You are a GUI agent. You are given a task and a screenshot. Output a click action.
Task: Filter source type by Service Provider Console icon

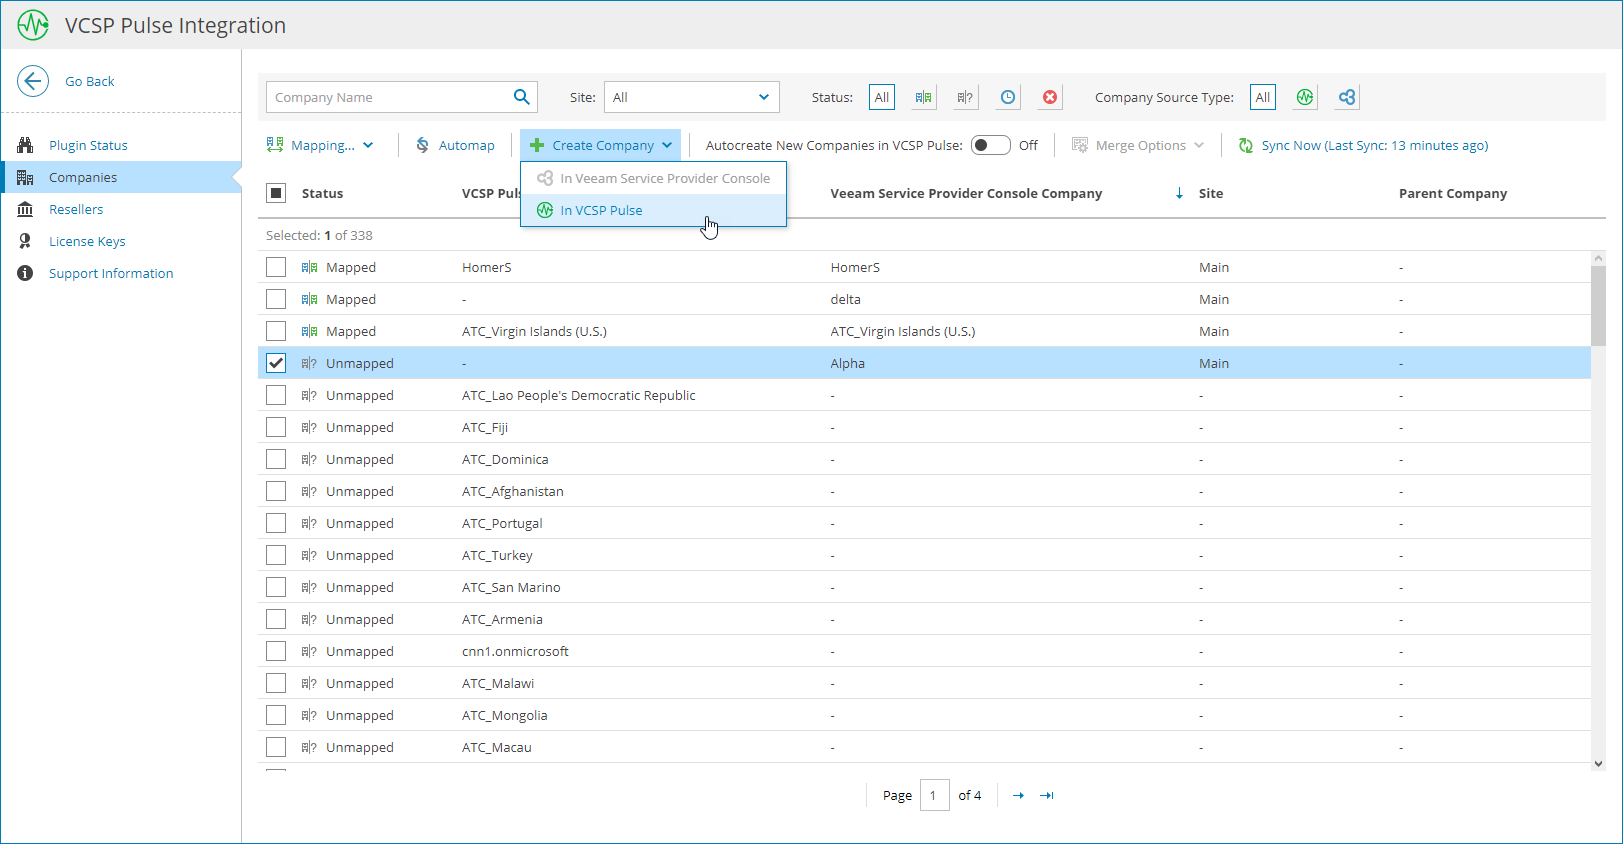pyautogui.click(x=1347, y=97)
